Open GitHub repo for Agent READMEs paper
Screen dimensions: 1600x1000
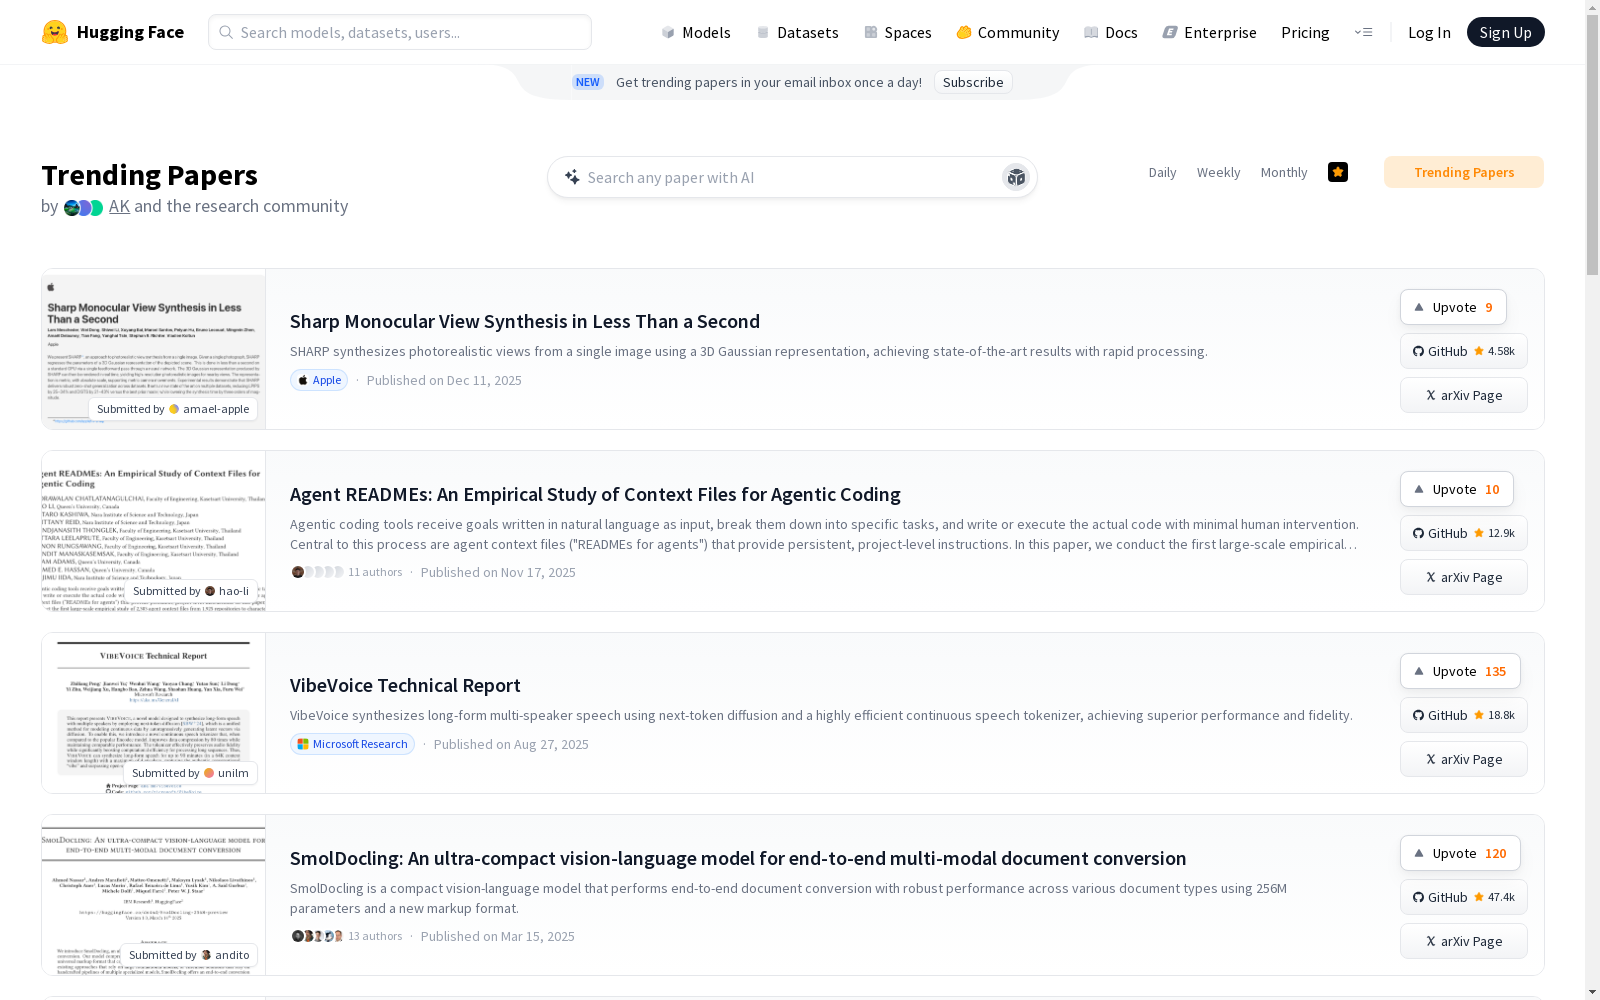[x=1464, y=533]
